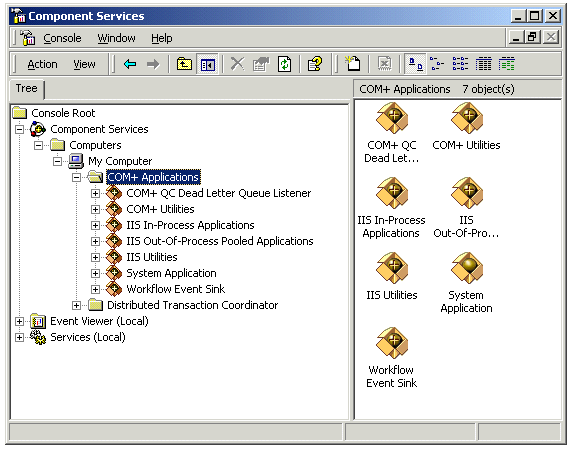Expand the IIS Utilities tree node
This screenshot has width=574, height=454.
pyautogui.click(x=96, y=257)
